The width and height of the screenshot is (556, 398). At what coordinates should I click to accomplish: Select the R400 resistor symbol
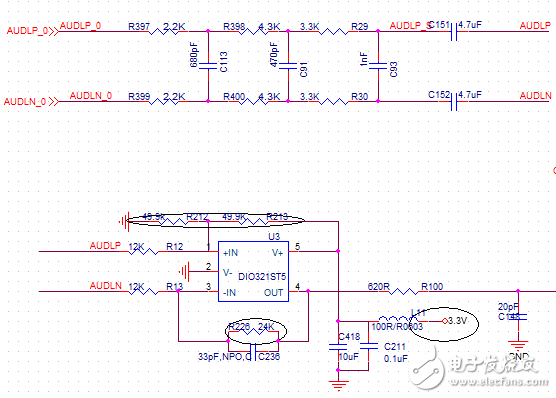click(254, 102)
